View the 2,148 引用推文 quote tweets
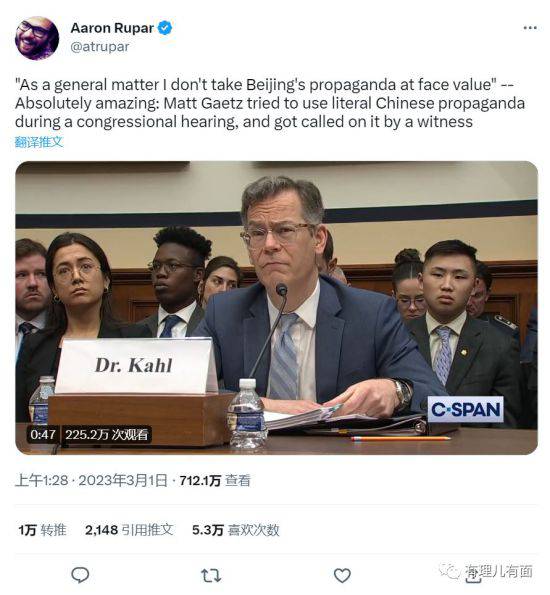 click(x=129, y=530)
